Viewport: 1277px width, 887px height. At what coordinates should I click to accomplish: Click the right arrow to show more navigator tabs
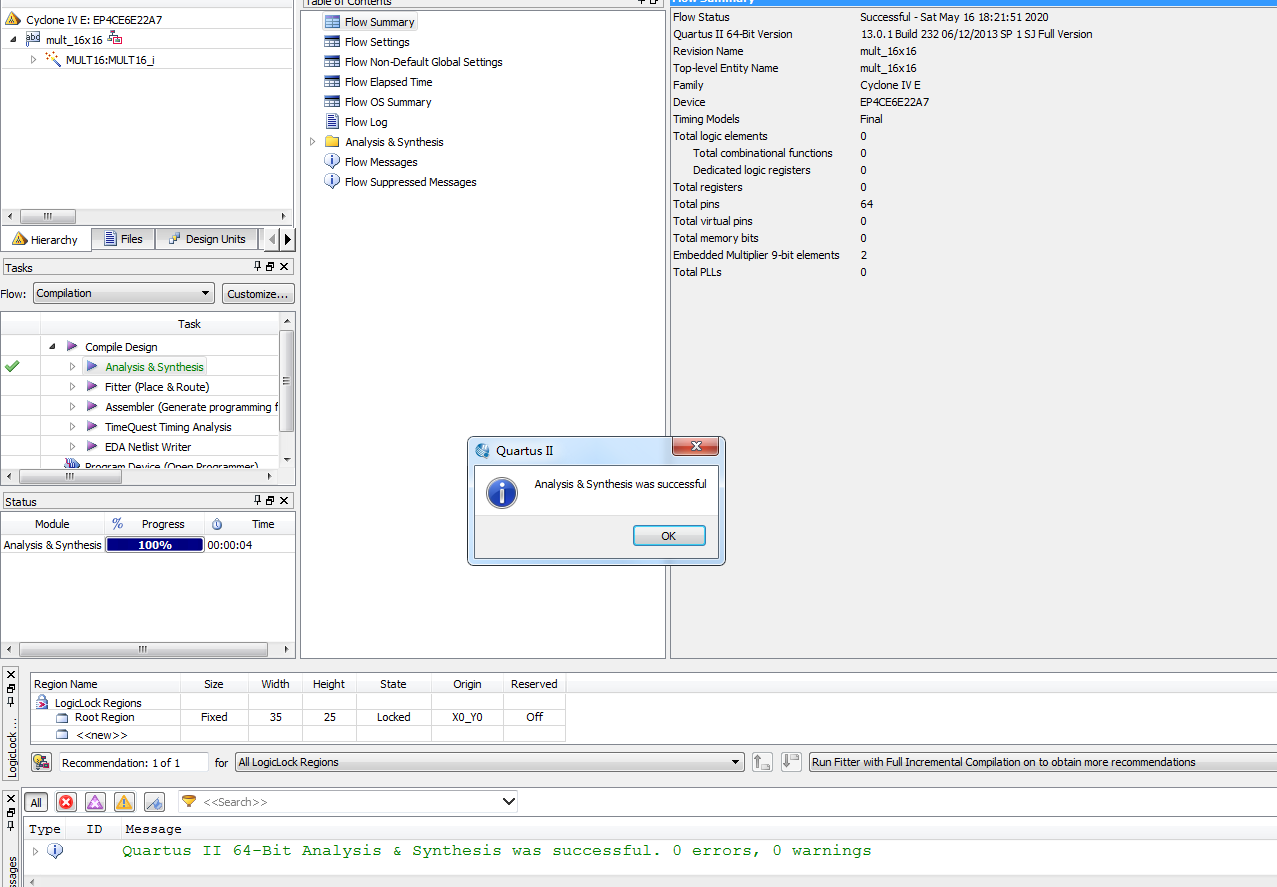(288, 239)
